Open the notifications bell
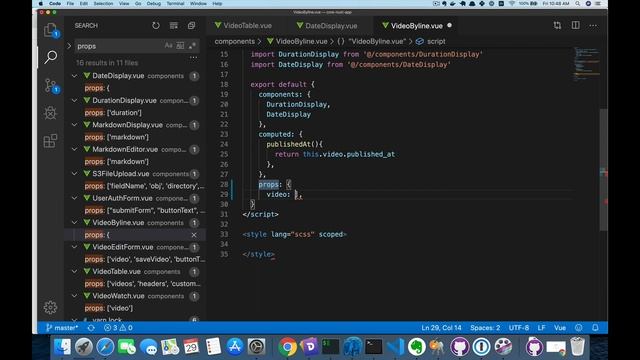640x360 pixels. [596, 328]
